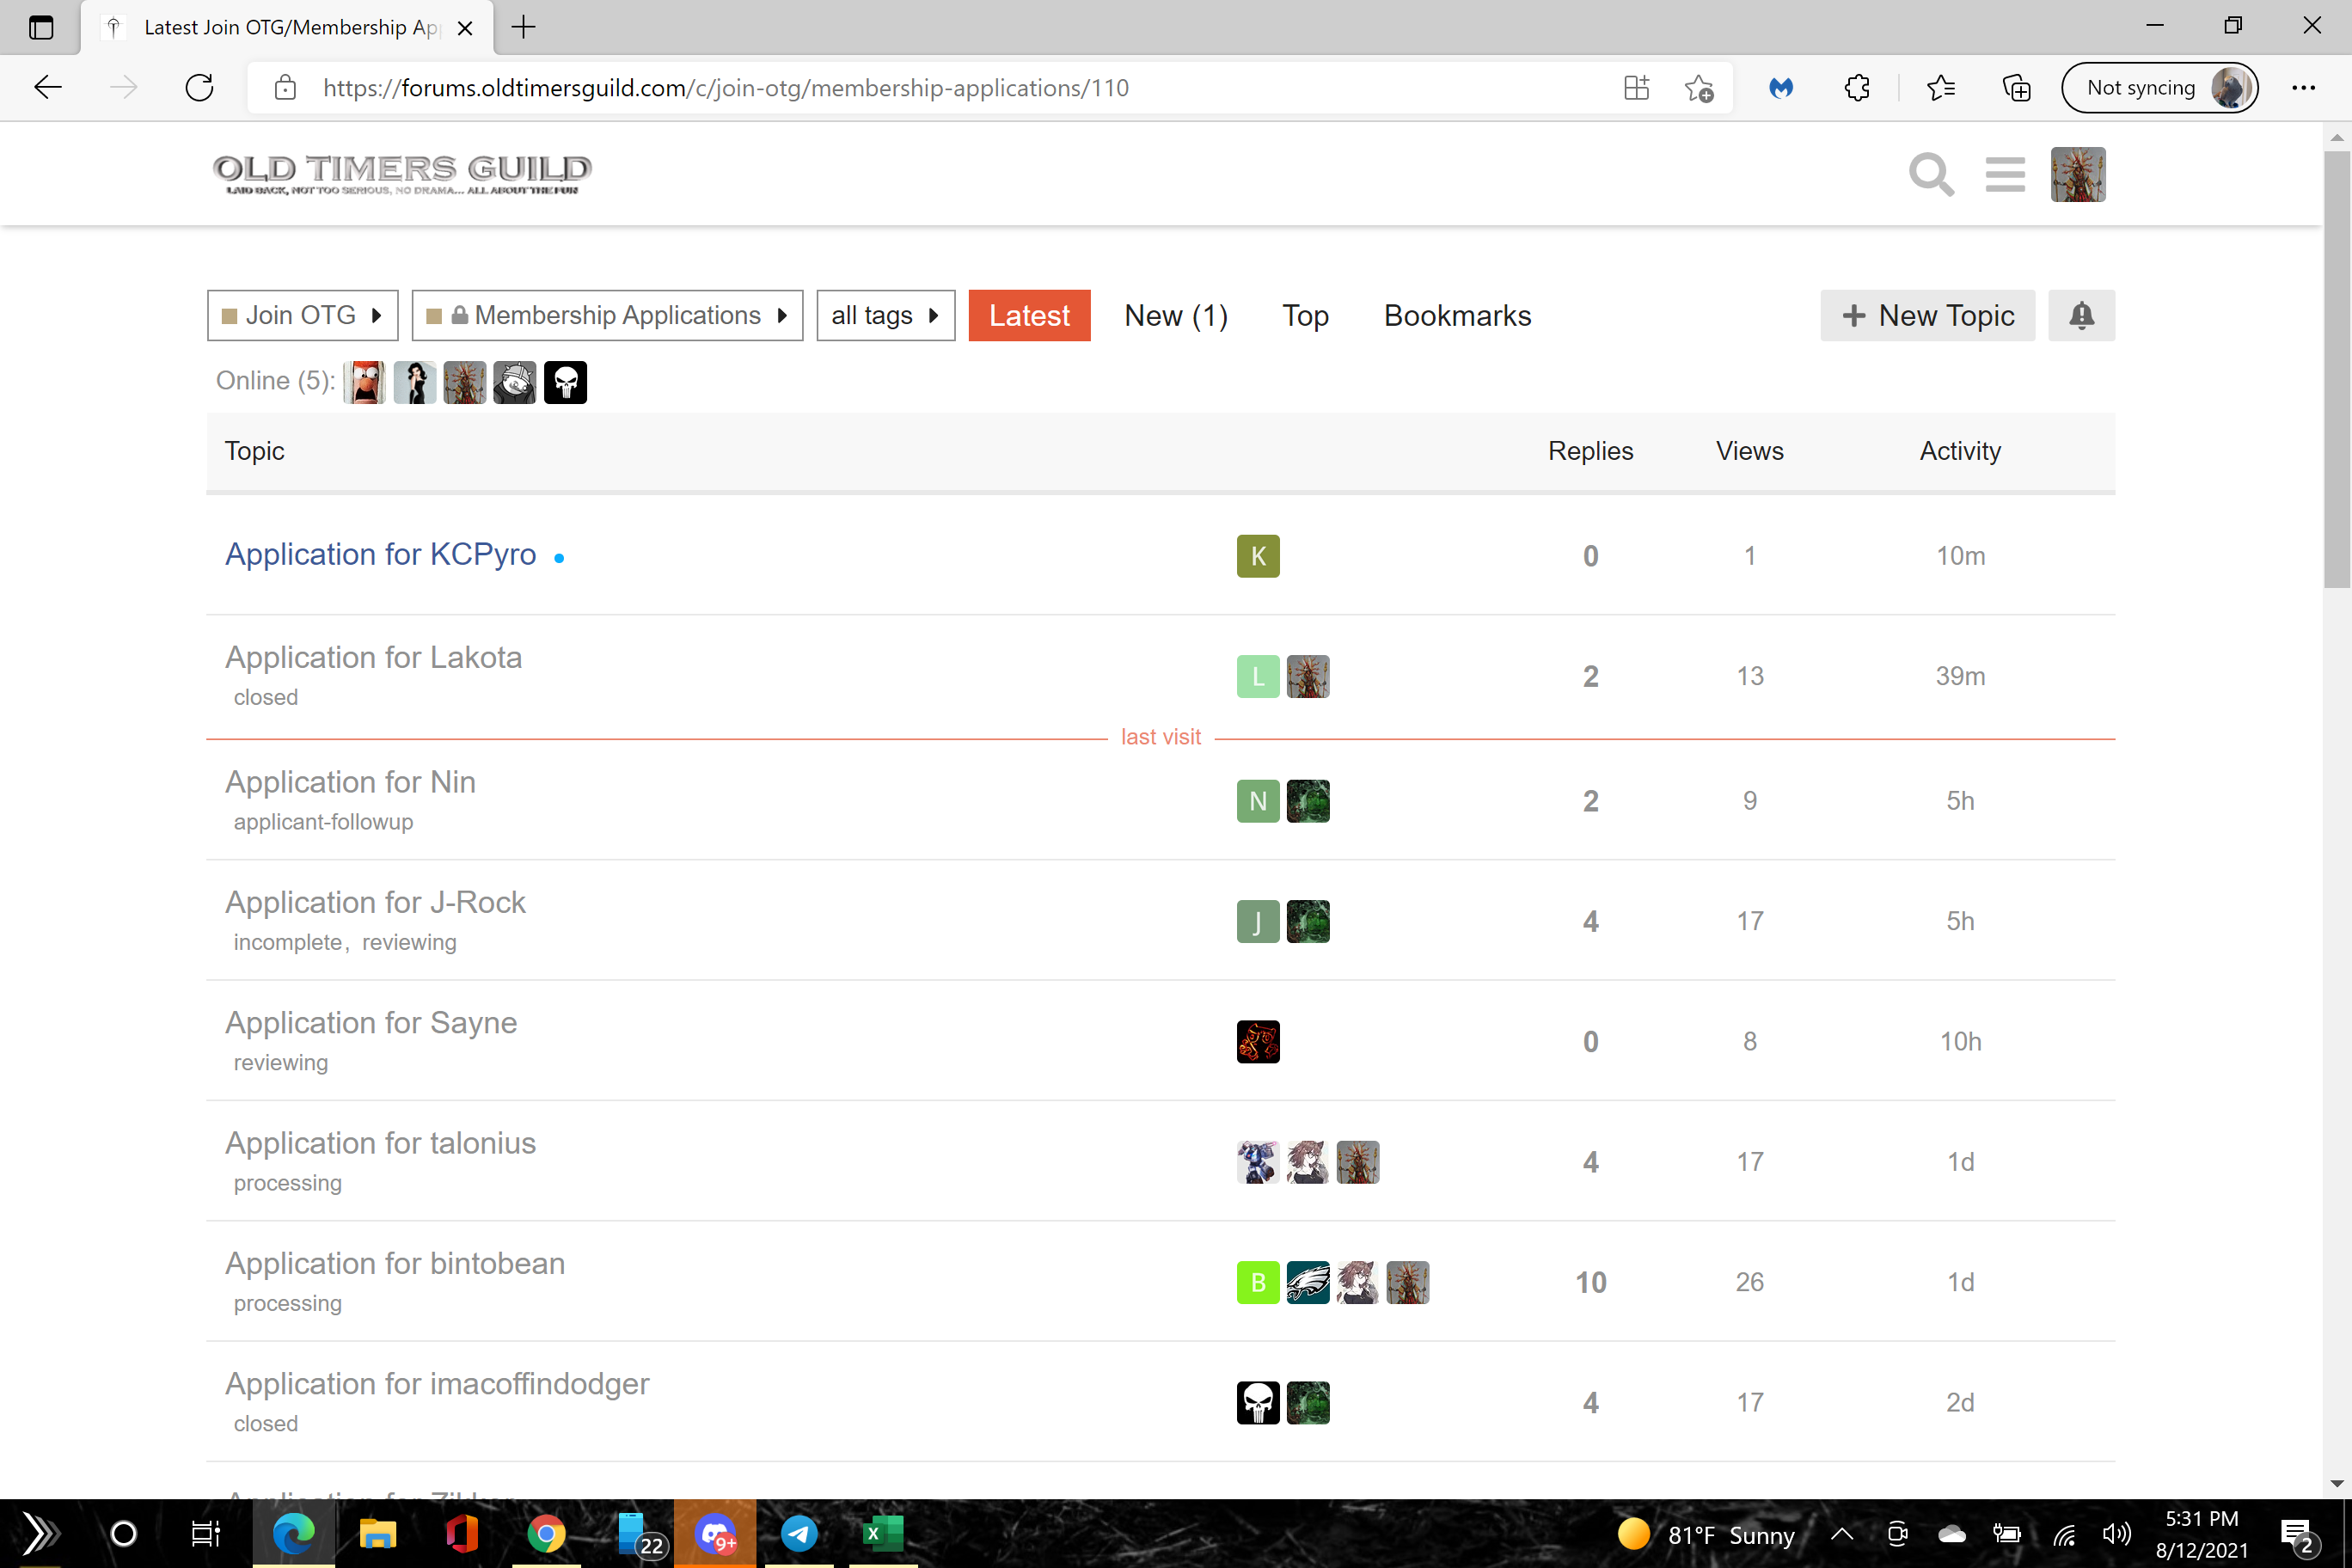Click the notification bell button

tap(2081, 316)
